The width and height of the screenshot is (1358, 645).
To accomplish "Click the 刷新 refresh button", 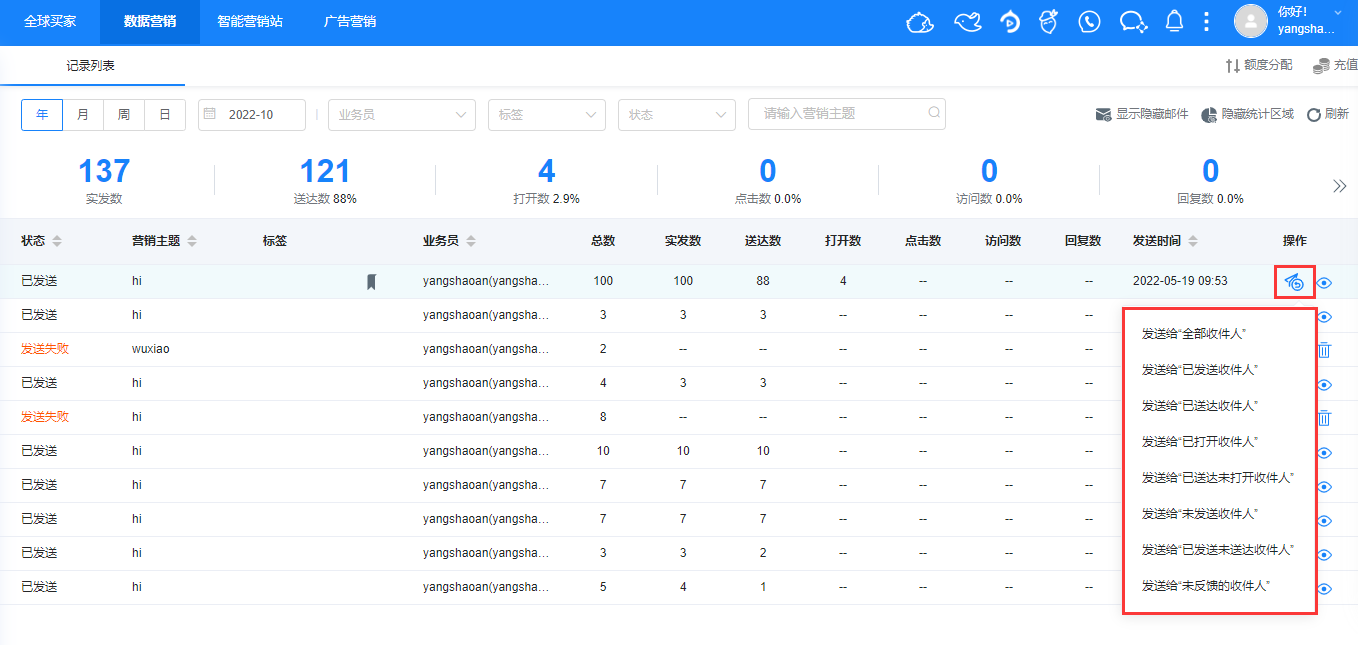I will click(x=1328, y=114).
